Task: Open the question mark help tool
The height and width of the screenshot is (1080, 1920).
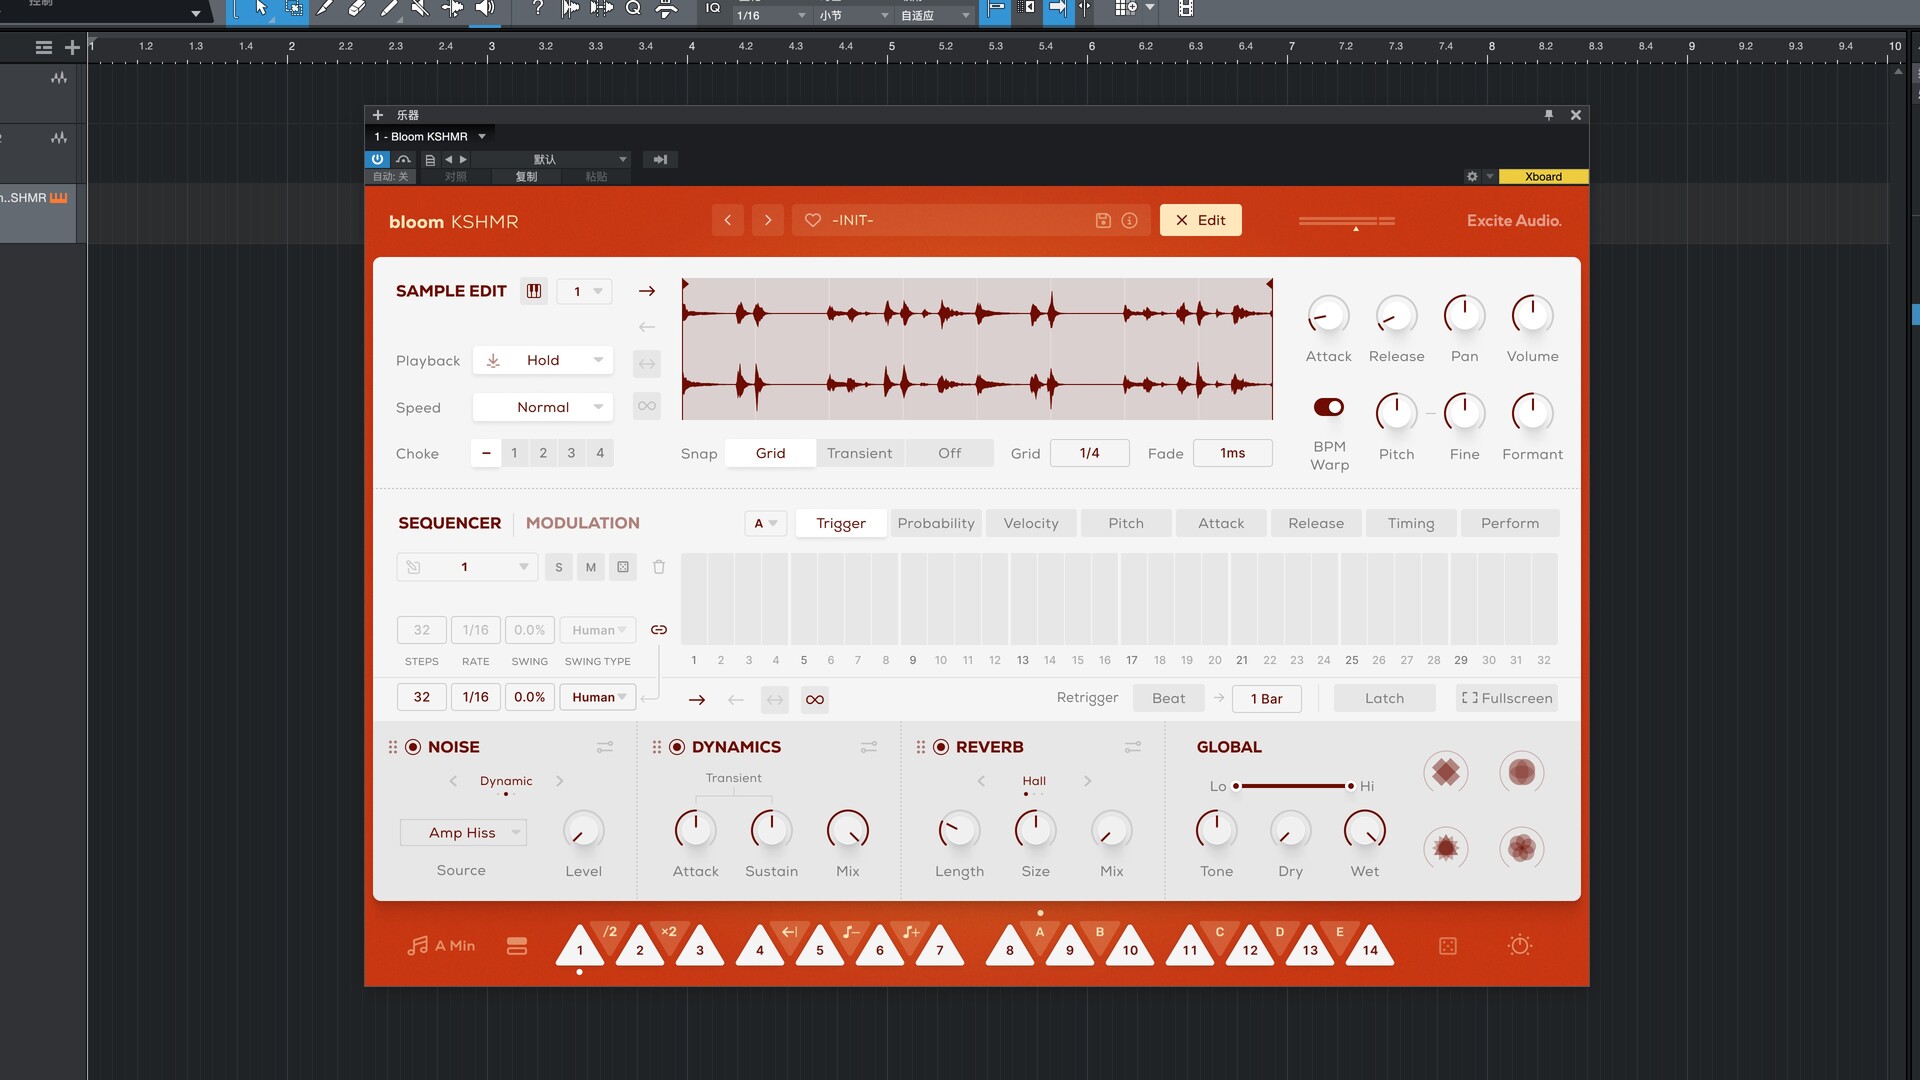Action: (x=538, y=8)
